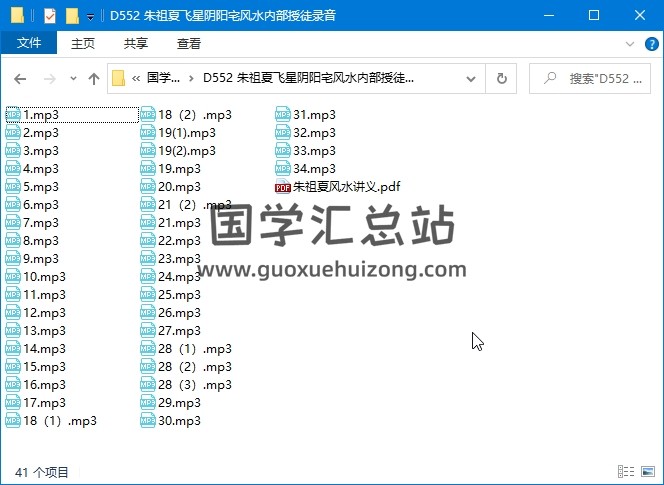
Task: Open the recent locations dropdown arrow
Action: coord(73,78)
